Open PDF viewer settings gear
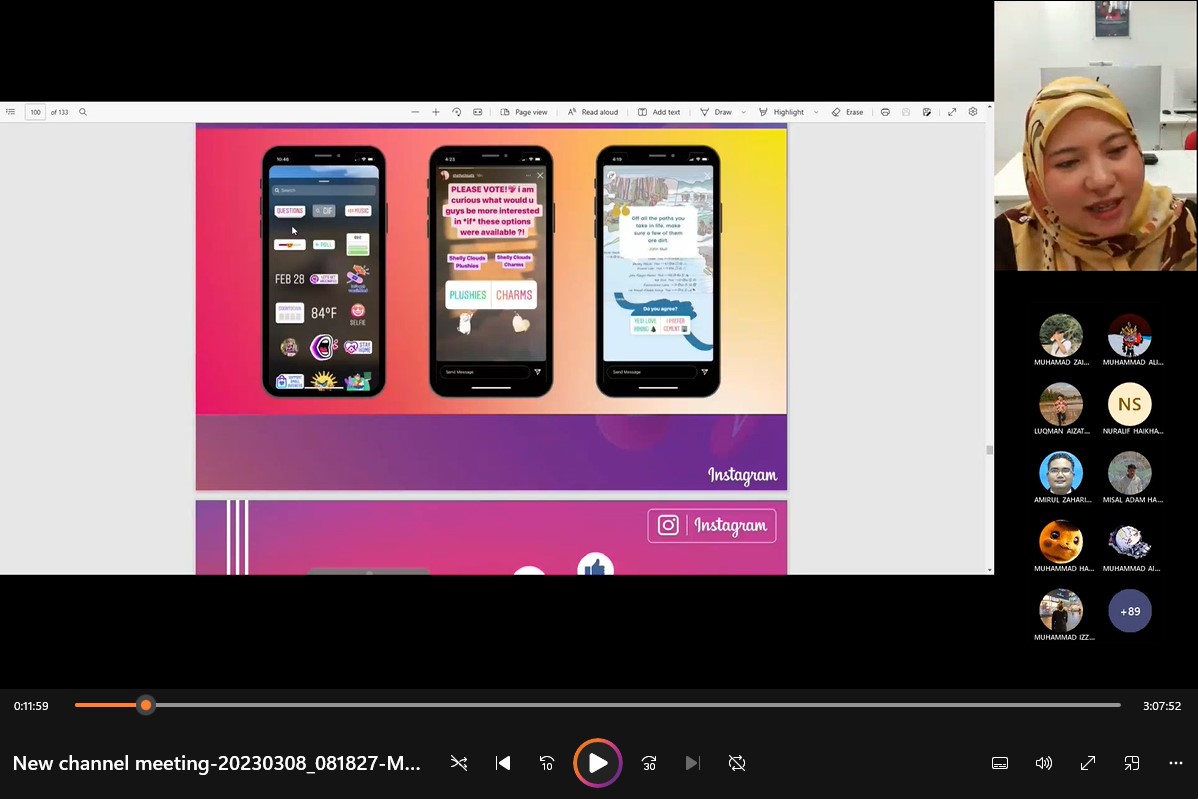This screenshot has height=799, width=1198. click(x=973, y=112)
